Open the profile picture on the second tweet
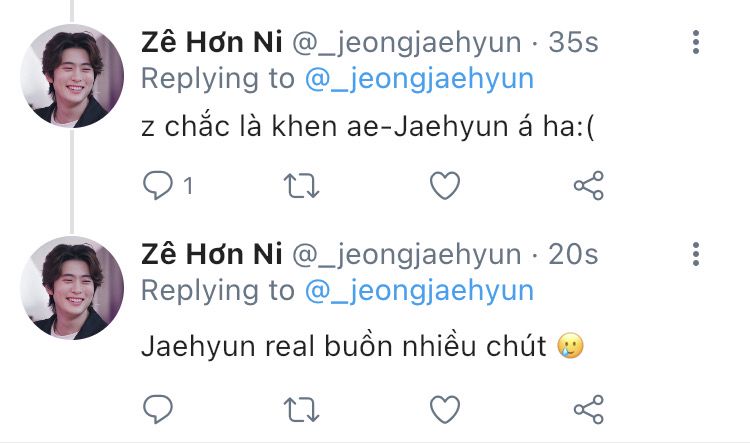Viewport: 750px width, 443px height. click(x=72, y=288)
